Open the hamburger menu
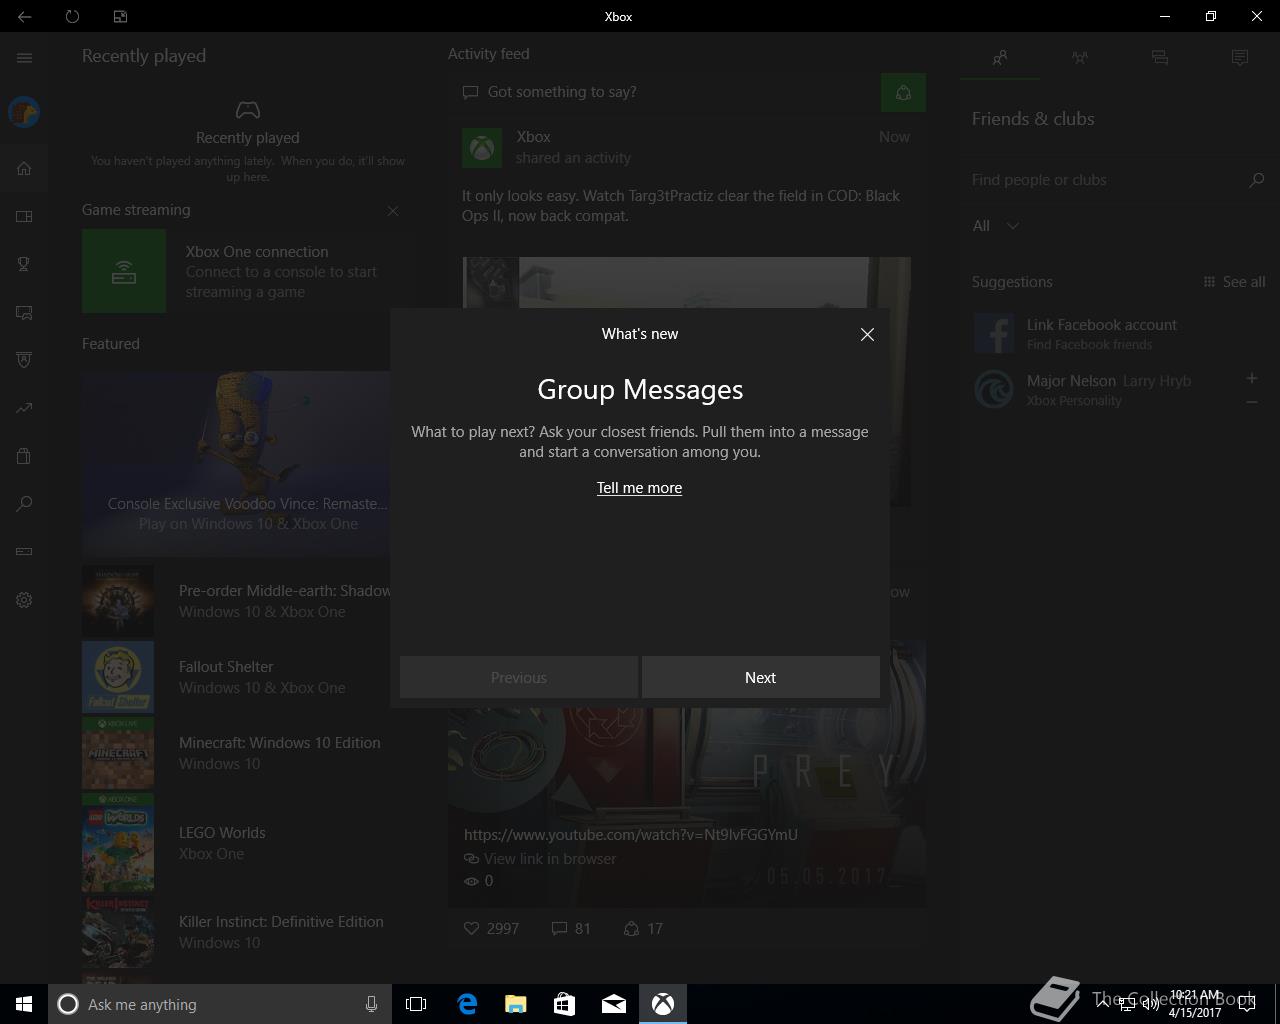 pos(24,58)
